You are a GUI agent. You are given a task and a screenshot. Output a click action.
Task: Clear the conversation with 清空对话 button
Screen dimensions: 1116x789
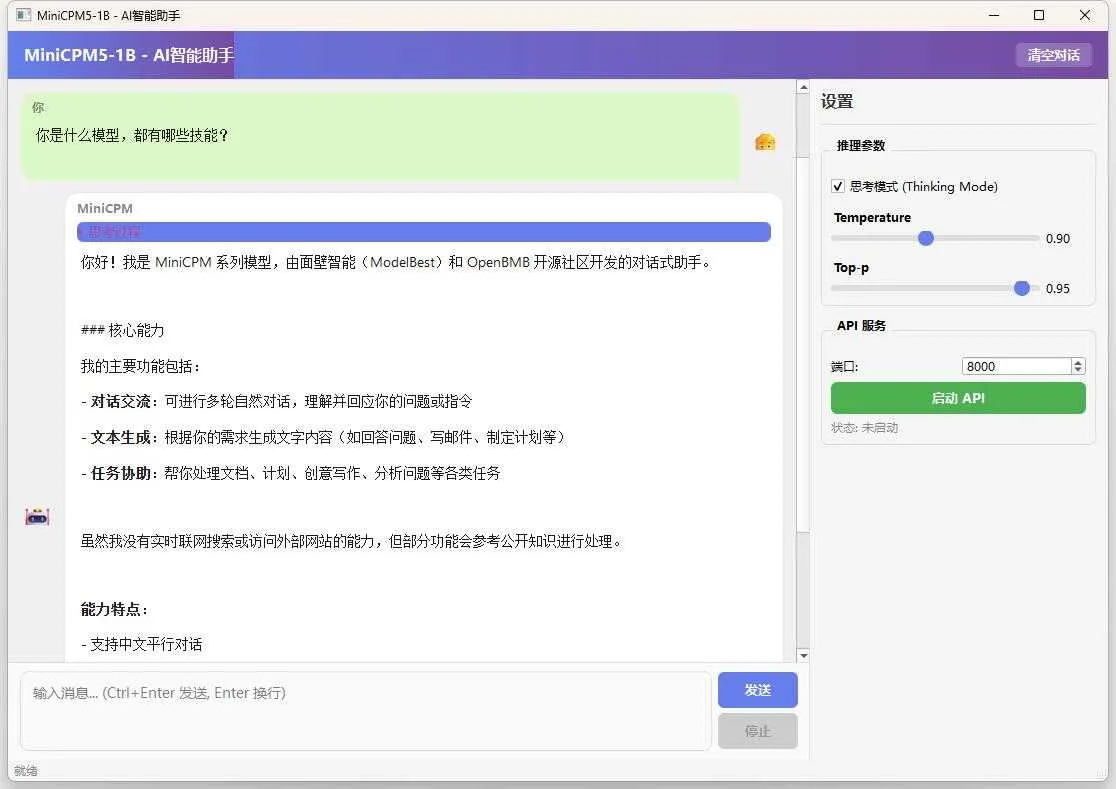coord(1053,55)
